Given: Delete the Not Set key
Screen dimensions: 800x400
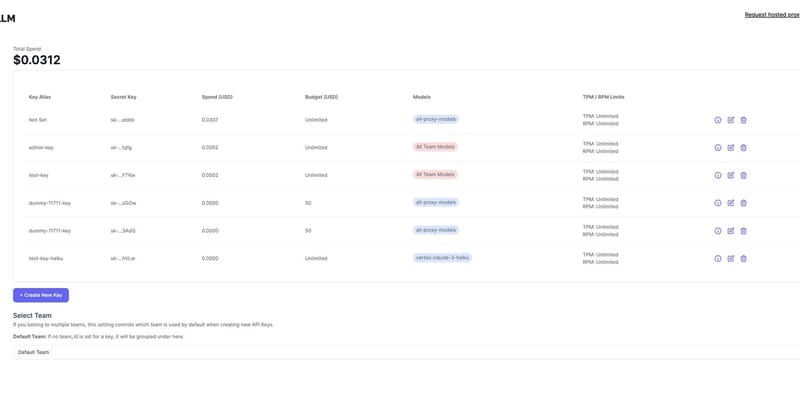Looking at the screenshot, I should (743, 120).
